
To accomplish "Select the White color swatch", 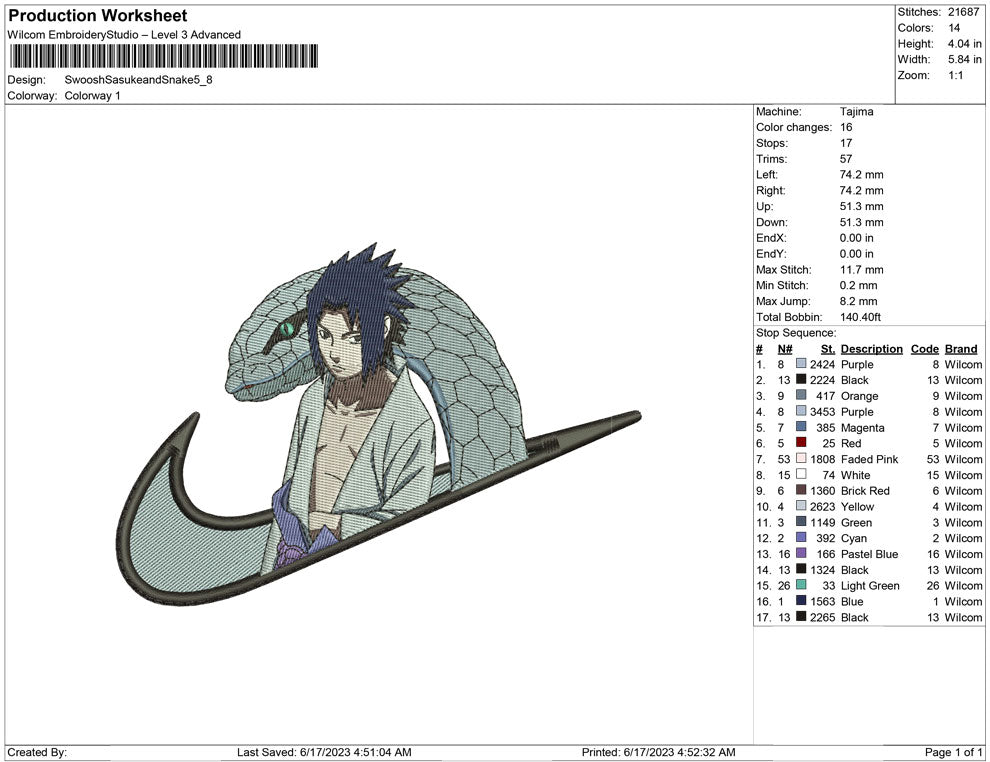I will [801, 474].
